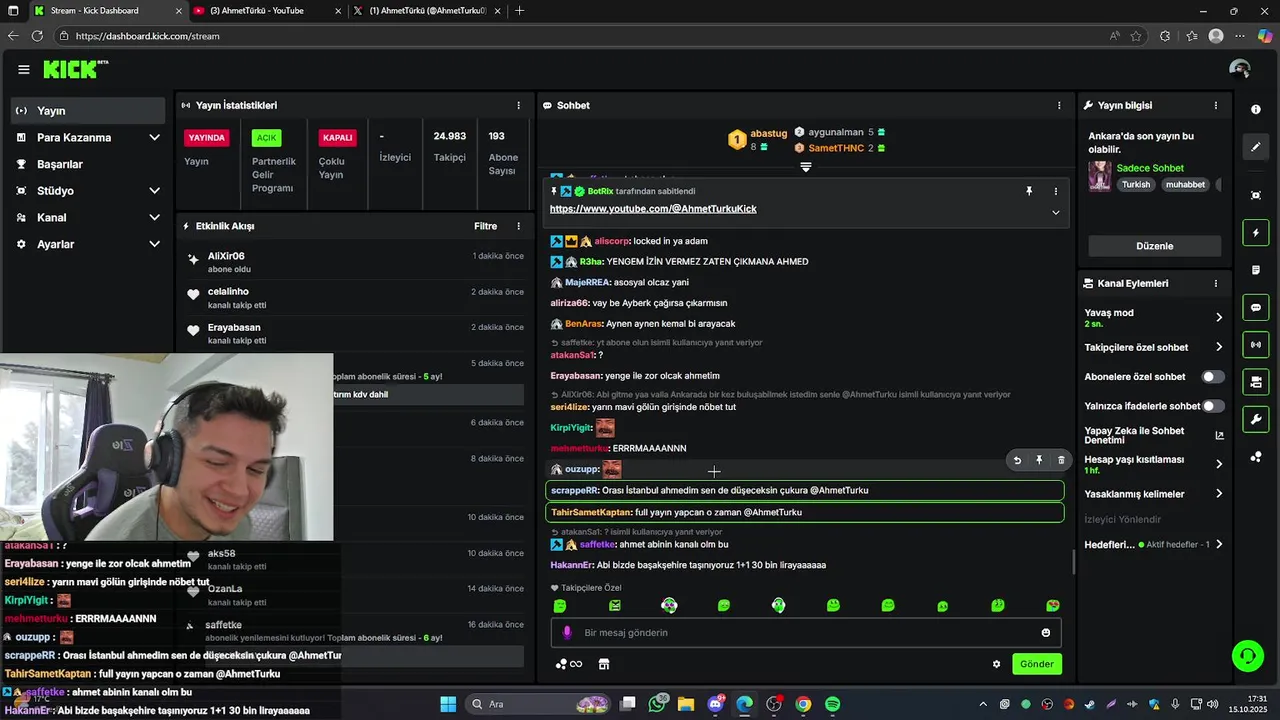Select Yayın in the left sidebar
This screenshot has width=1280, height=720.
(88, 111)
